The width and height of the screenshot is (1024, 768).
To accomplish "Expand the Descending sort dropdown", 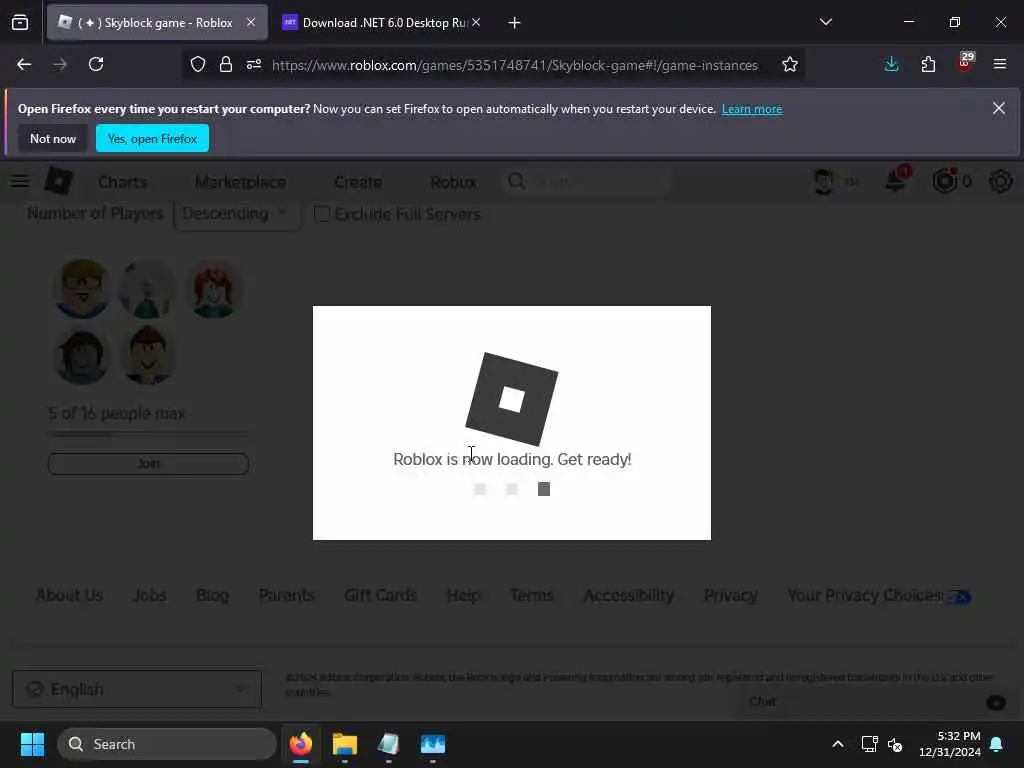I will (237, 214).
